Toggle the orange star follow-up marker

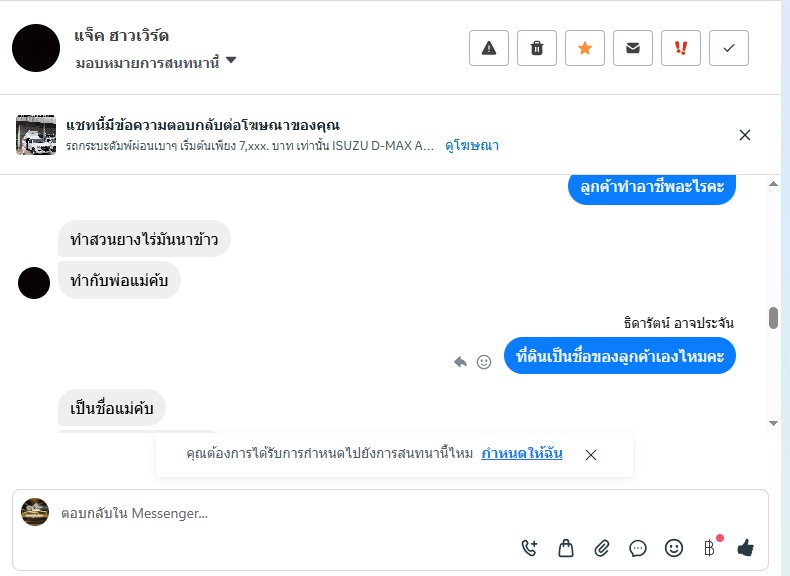[585, 48]
